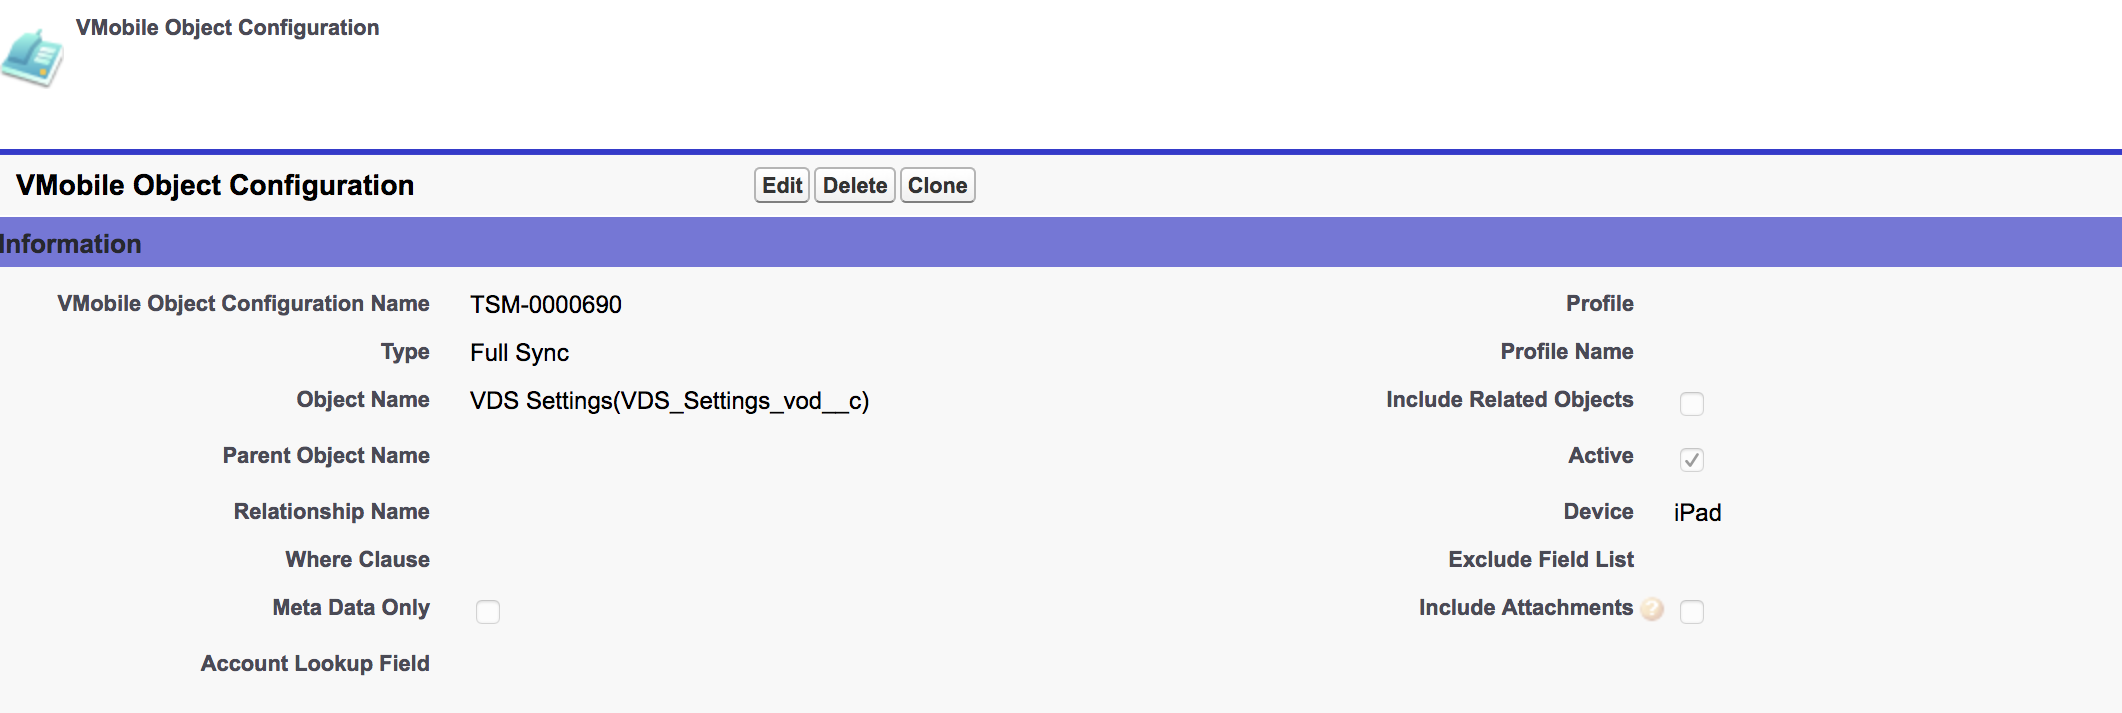This screenshot has height=713, width=2122.
Task: Click the Full Sync type value
Action: pyautogui.click(x=519, y=353)
